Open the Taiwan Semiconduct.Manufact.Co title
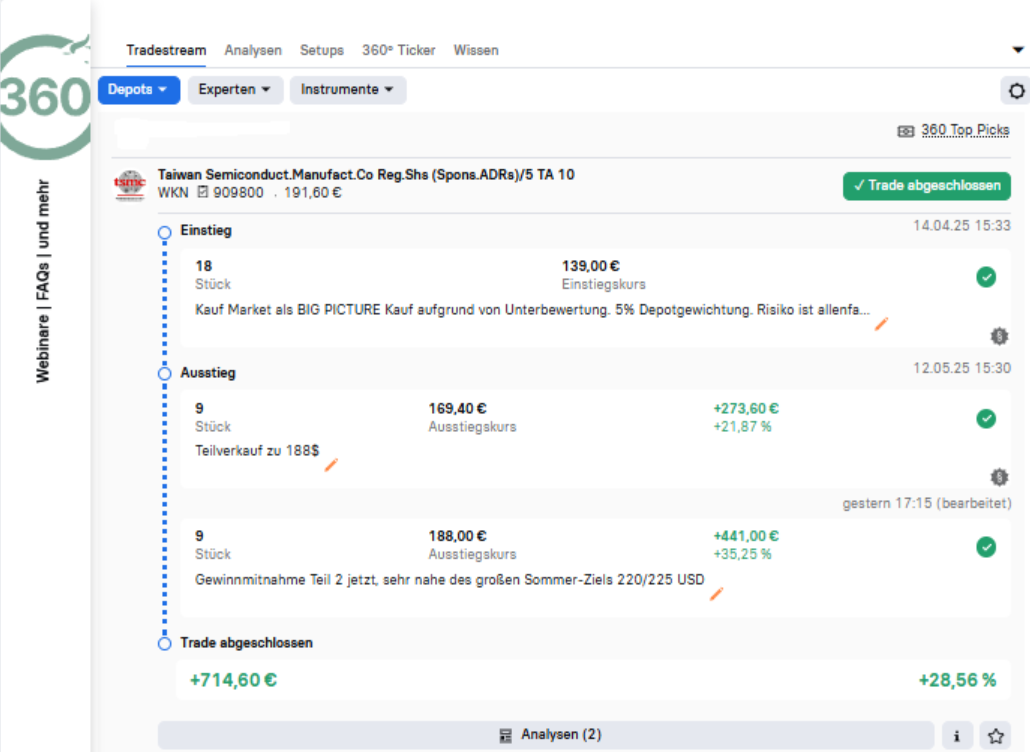 coord(366,175)
